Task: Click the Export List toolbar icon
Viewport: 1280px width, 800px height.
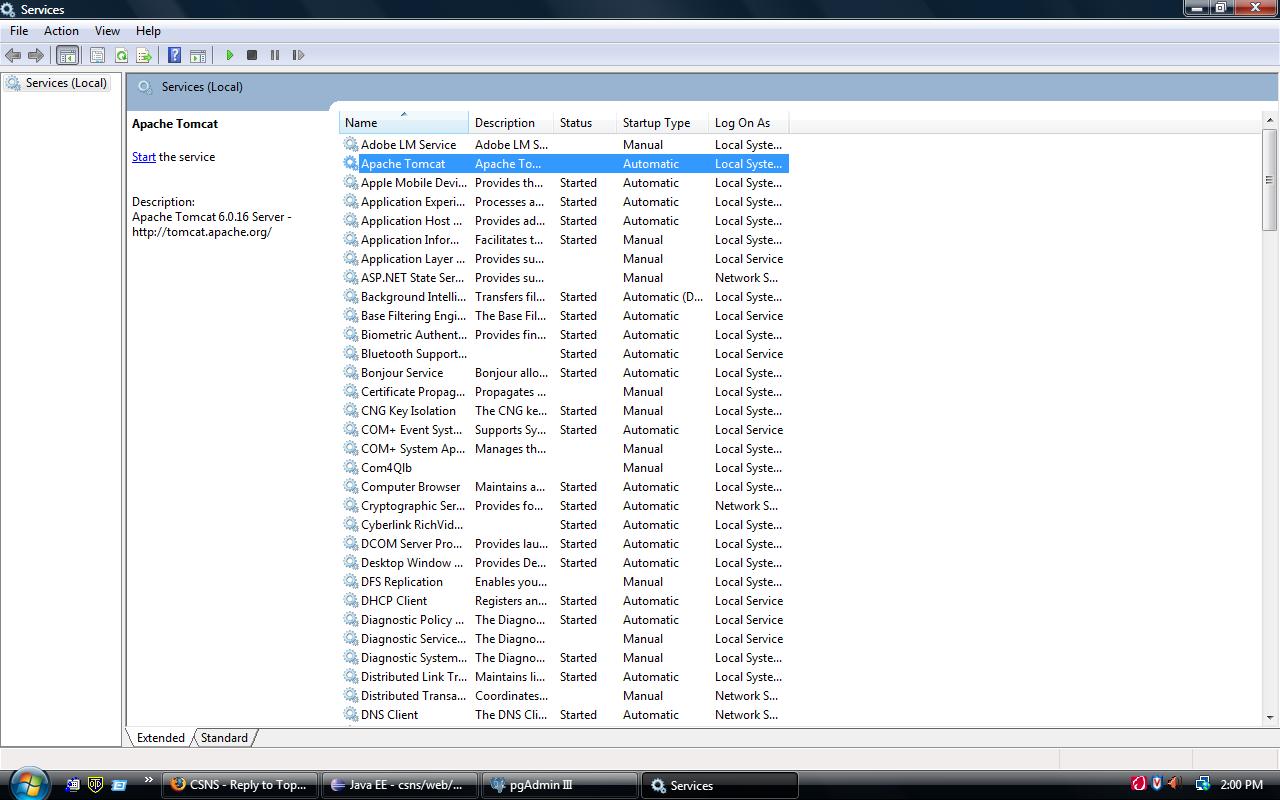Action: [144, 55]
